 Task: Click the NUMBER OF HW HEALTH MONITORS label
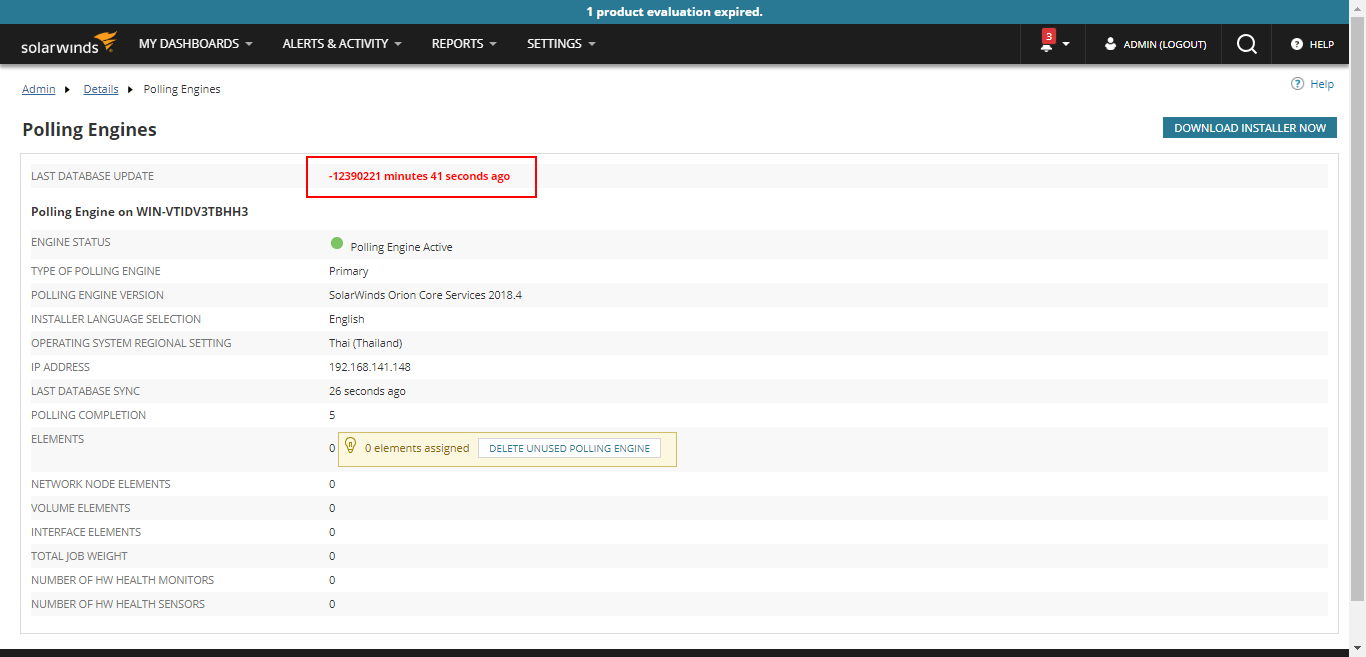click(122, 580)
